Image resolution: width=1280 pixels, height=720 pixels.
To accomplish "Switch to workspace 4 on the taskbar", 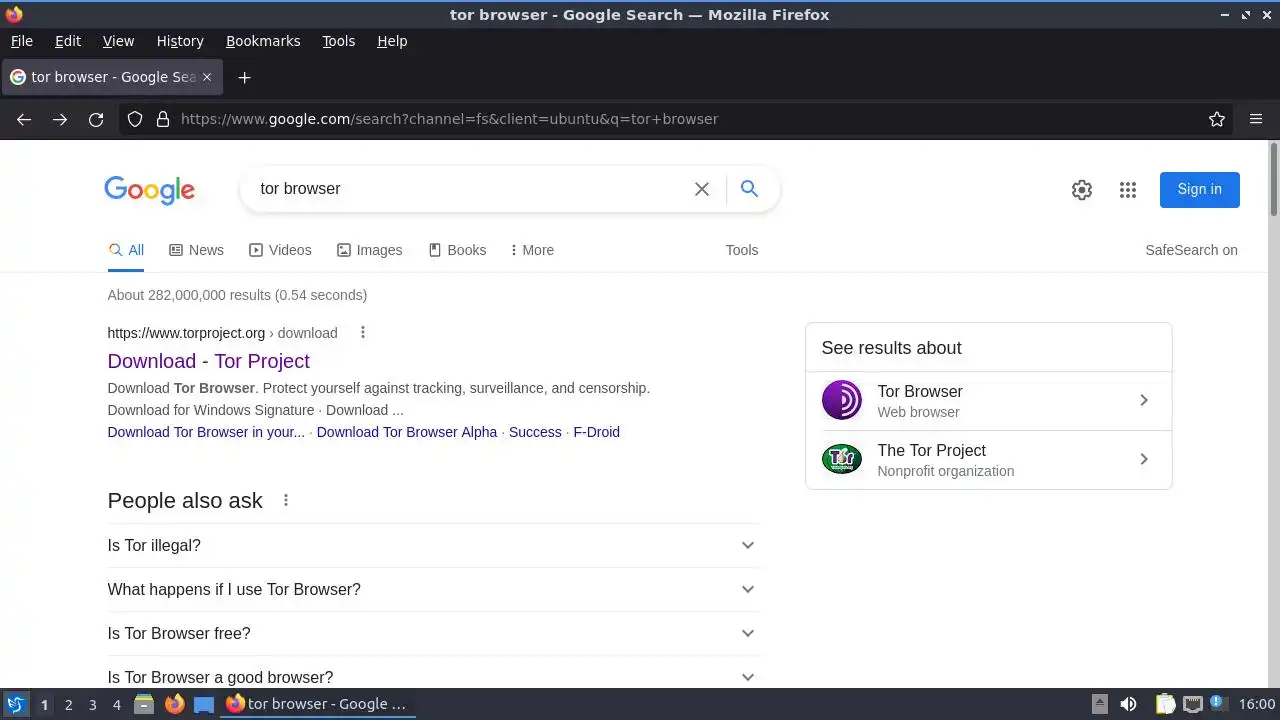I will pos(116,704).
